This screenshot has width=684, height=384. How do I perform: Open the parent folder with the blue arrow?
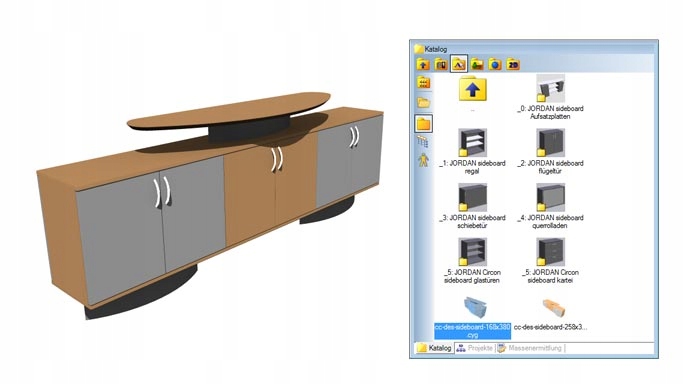click(472, 89)
